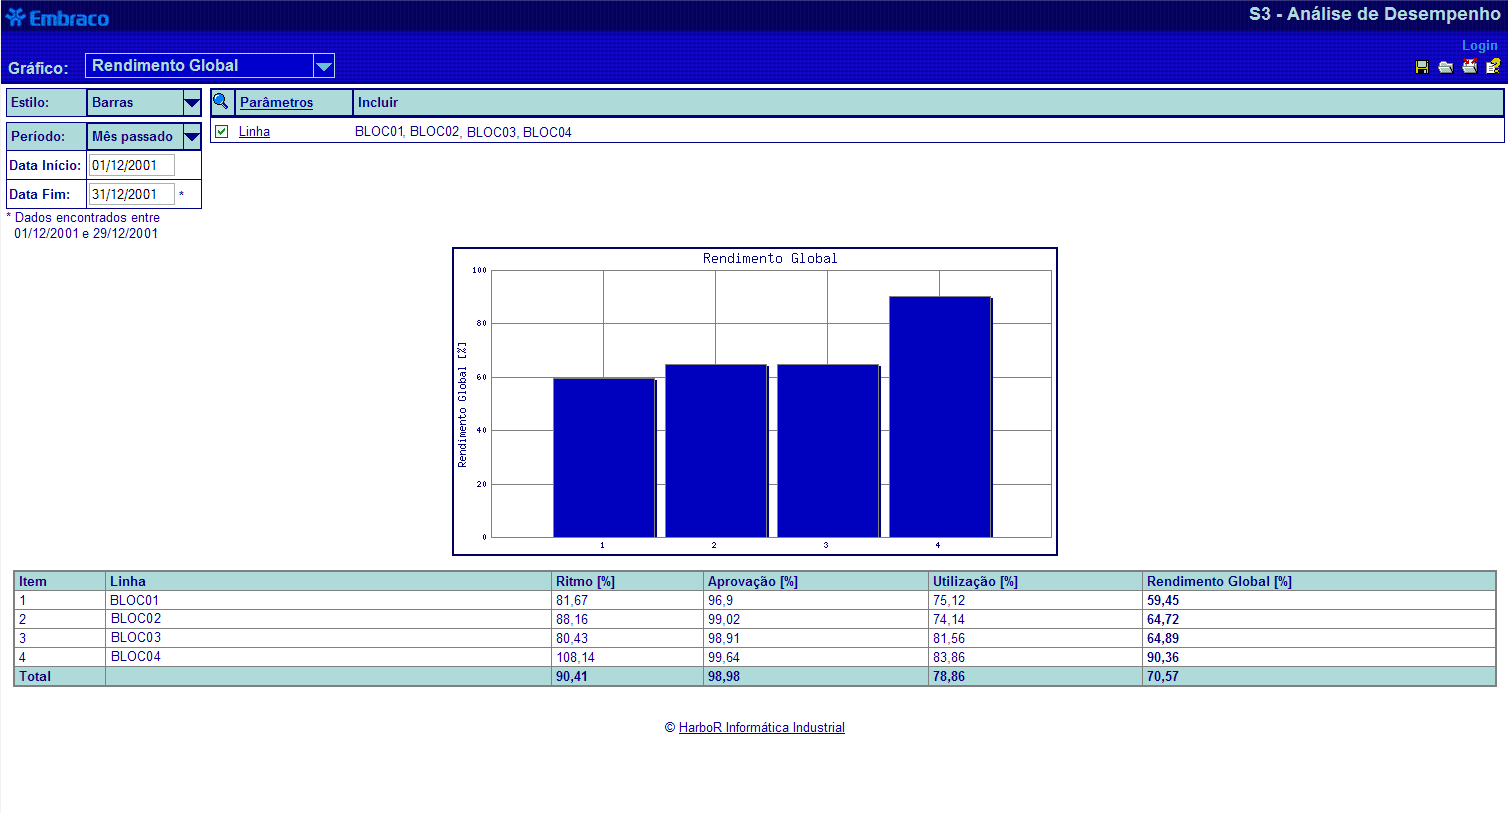Click the Ritmo [%] column header

coord(626,581)
